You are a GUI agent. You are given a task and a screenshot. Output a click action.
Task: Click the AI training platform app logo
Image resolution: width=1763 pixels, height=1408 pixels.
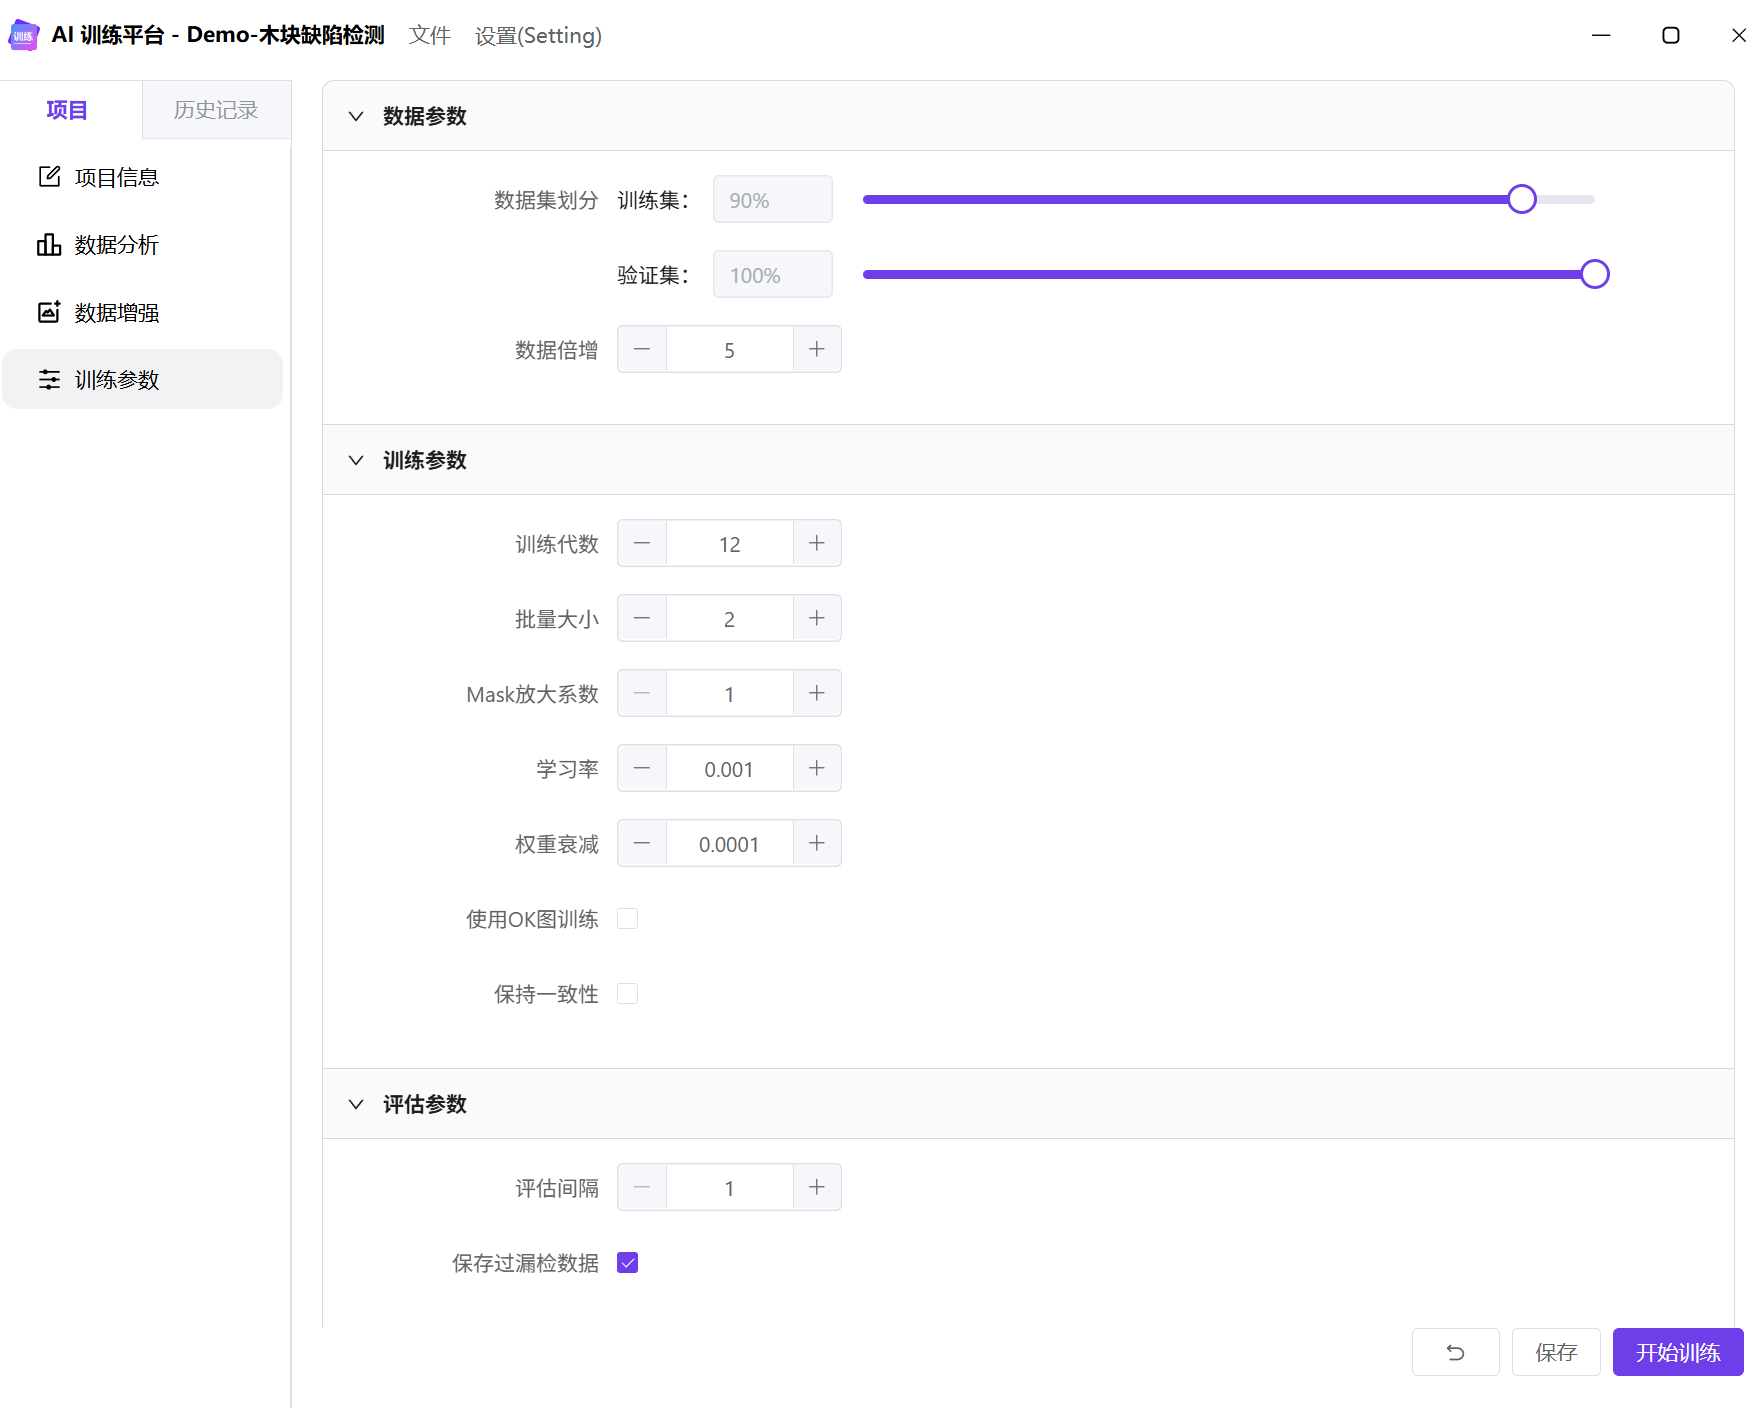(24, 35)
